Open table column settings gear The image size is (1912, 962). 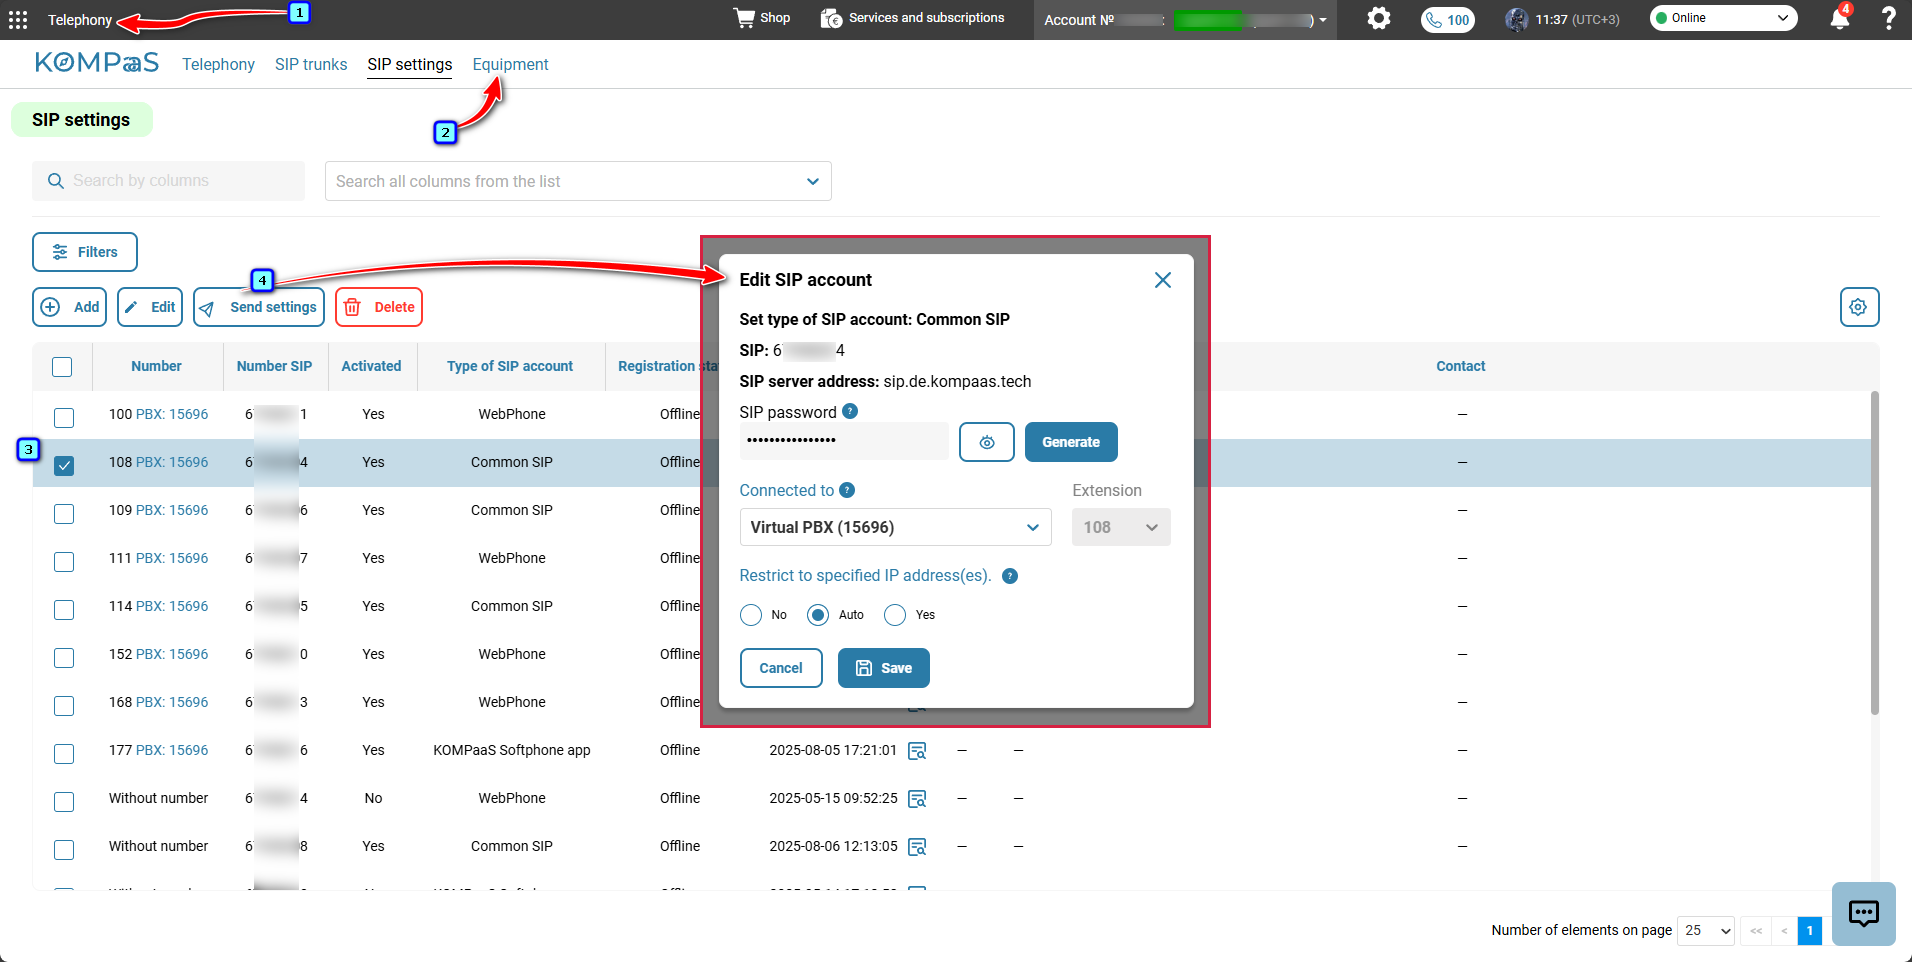click(1859, 307)
